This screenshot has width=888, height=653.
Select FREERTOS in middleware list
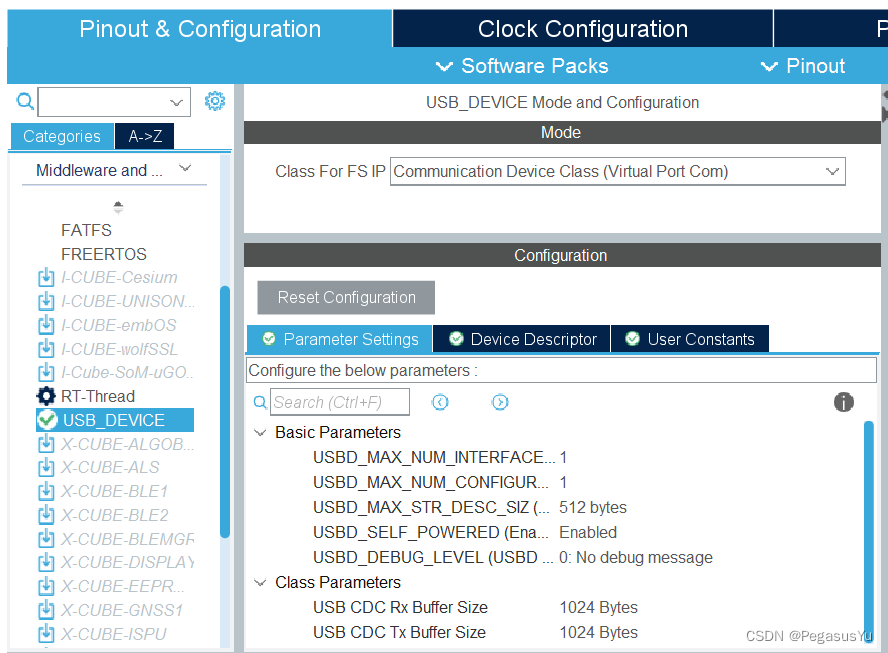pos(104,254)
